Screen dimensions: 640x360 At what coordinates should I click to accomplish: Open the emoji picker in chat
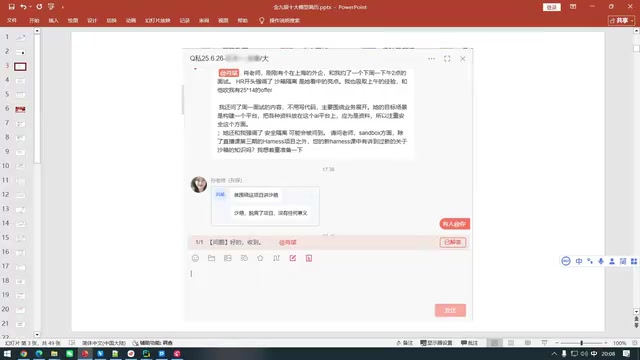click(195, 258)
